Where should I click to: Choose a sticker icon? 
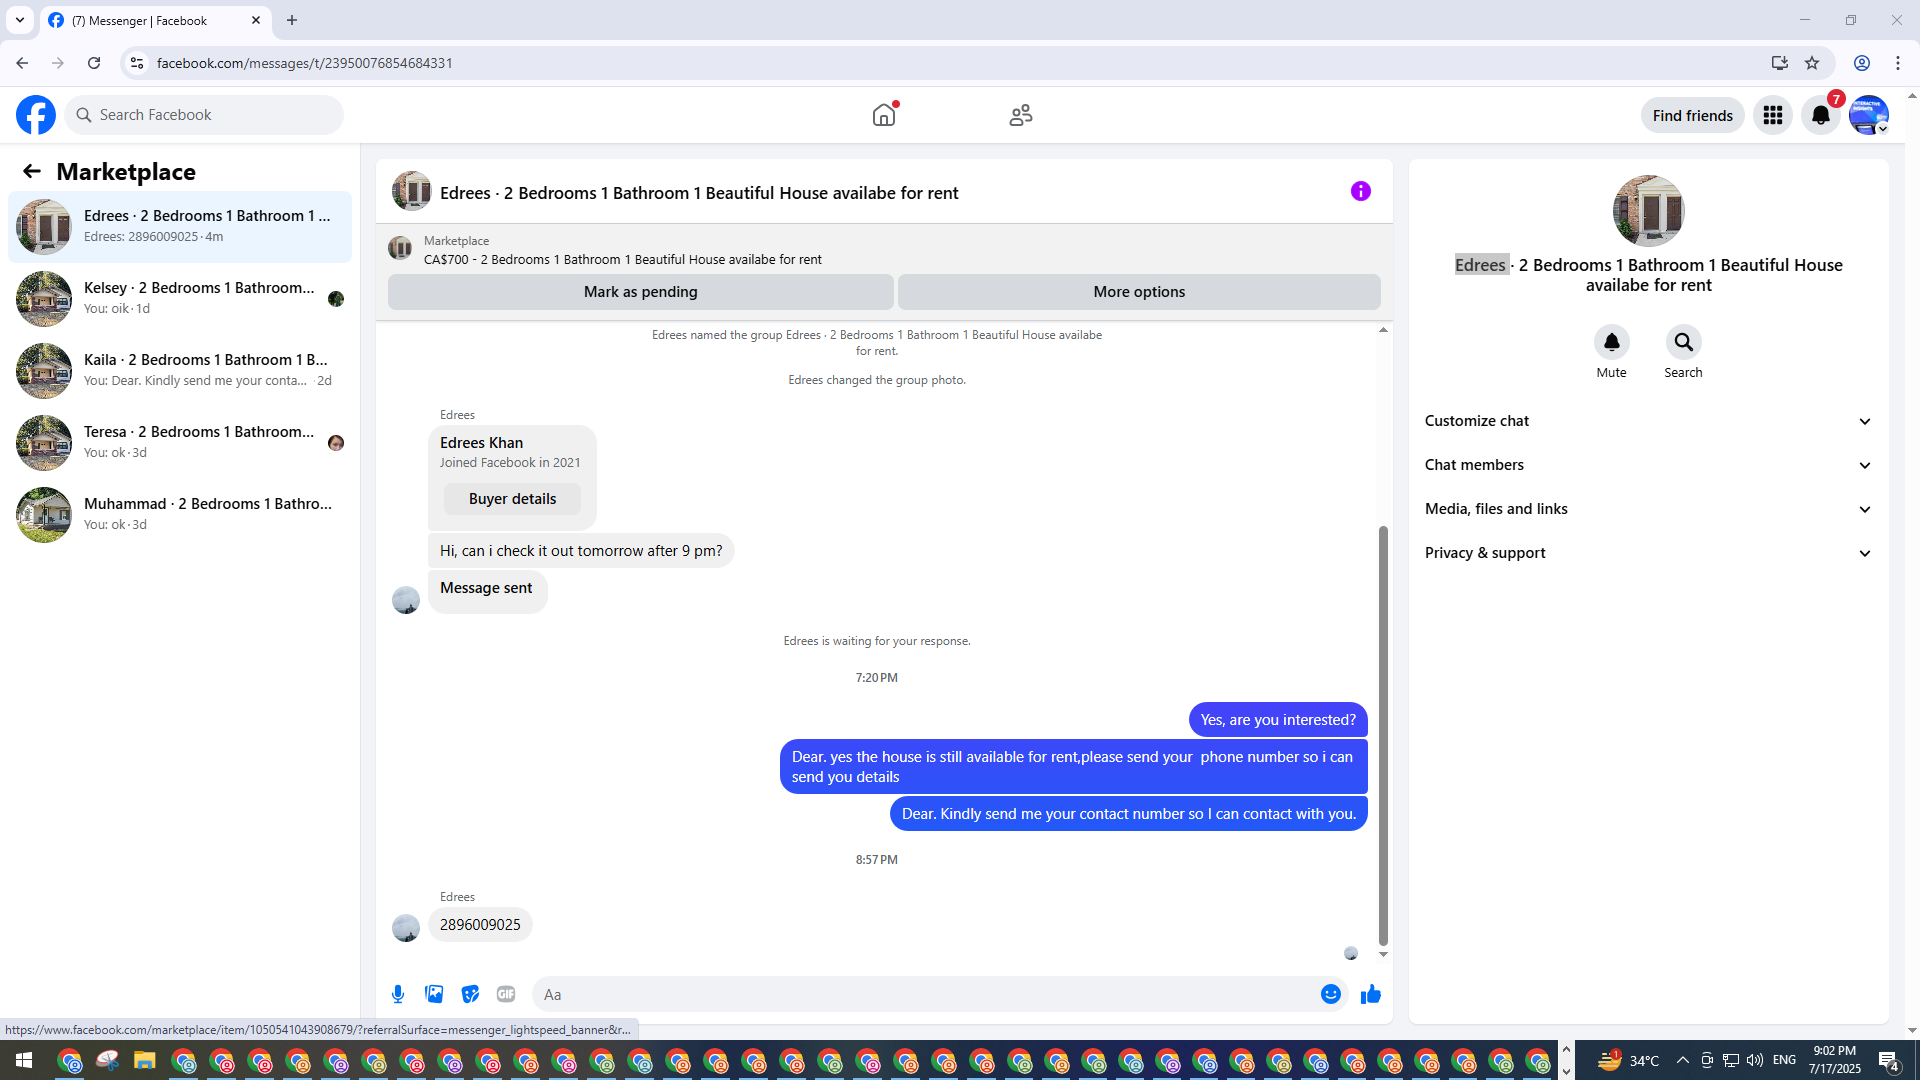(x=470, y=994)
